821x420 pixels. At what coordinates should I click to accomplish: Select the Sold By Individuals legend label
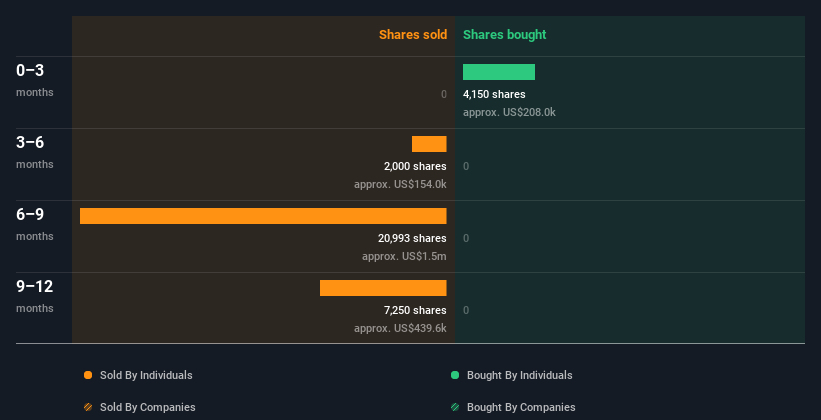tap(146, 375)
